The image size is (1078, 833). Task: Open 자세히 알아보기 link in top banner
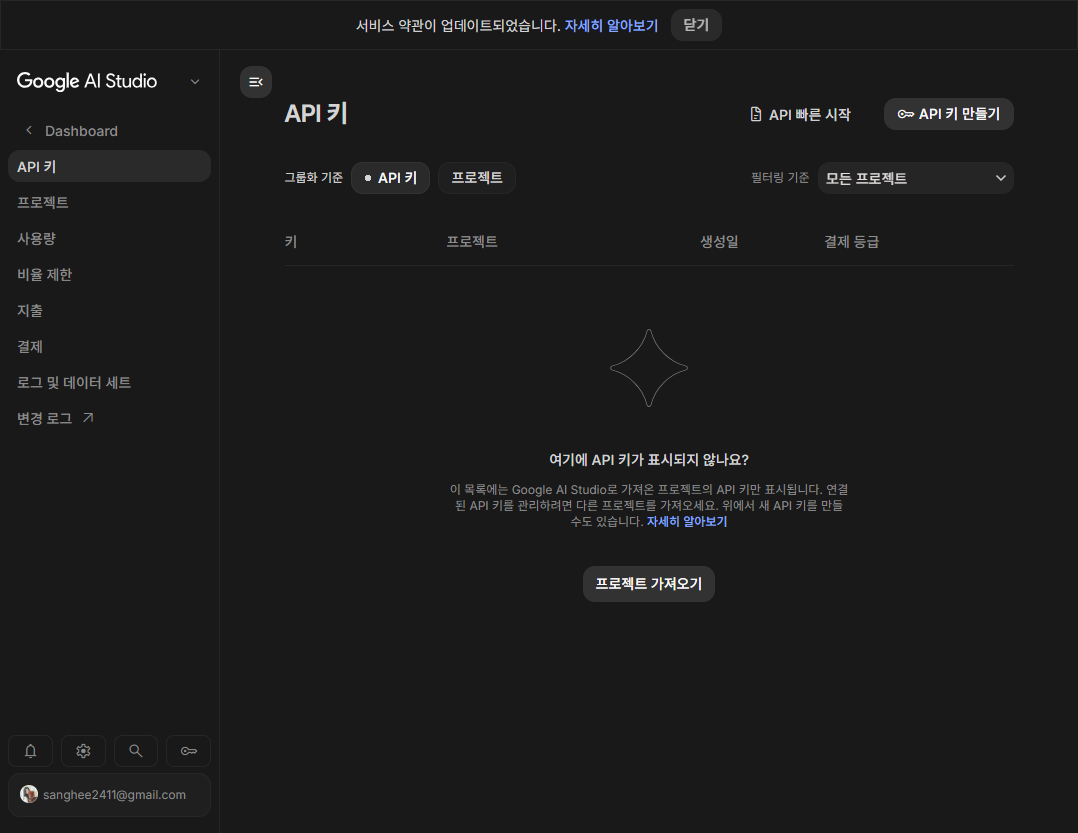click(611, 25)
